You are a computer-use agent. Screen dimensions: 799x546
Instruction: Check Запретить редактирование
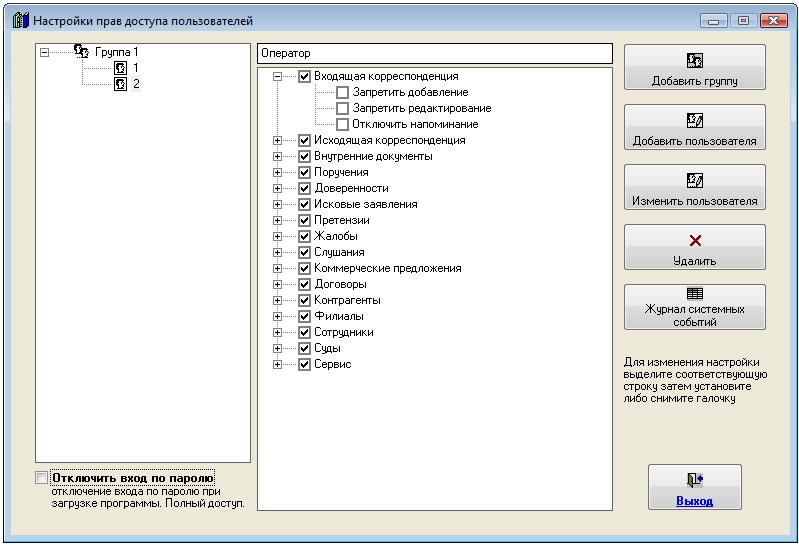click(x=342, y=109)
